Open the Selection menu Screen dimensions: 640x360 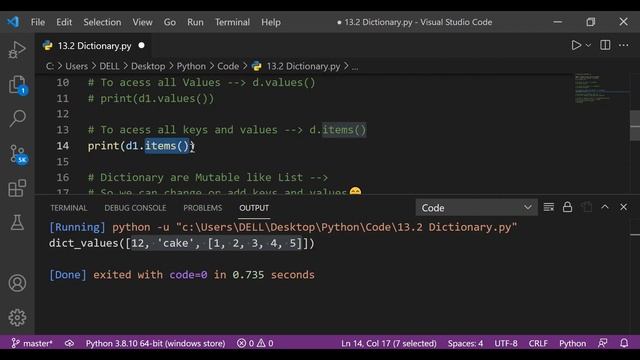coord(102,22)
